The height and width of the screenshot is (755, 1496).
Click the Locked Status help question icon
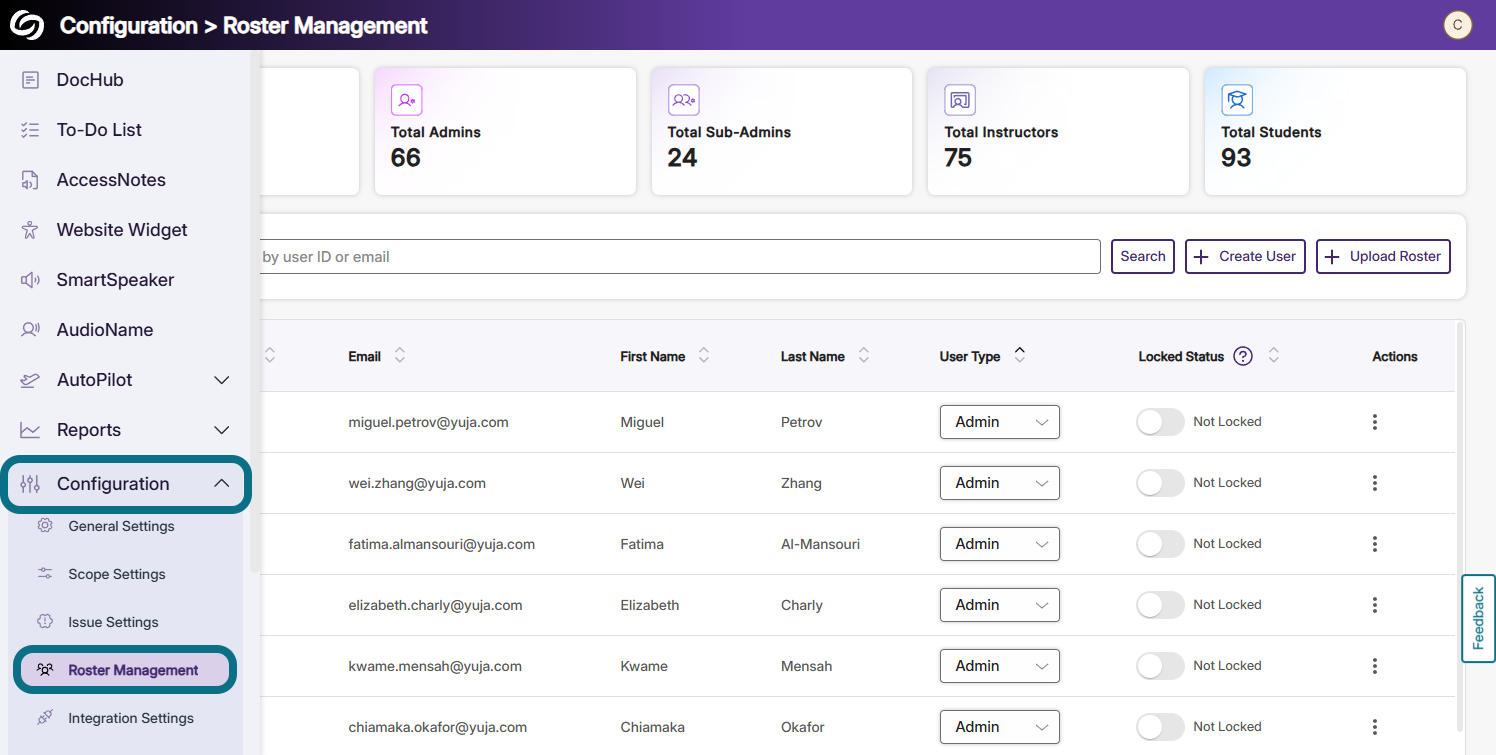[1243, 356]
